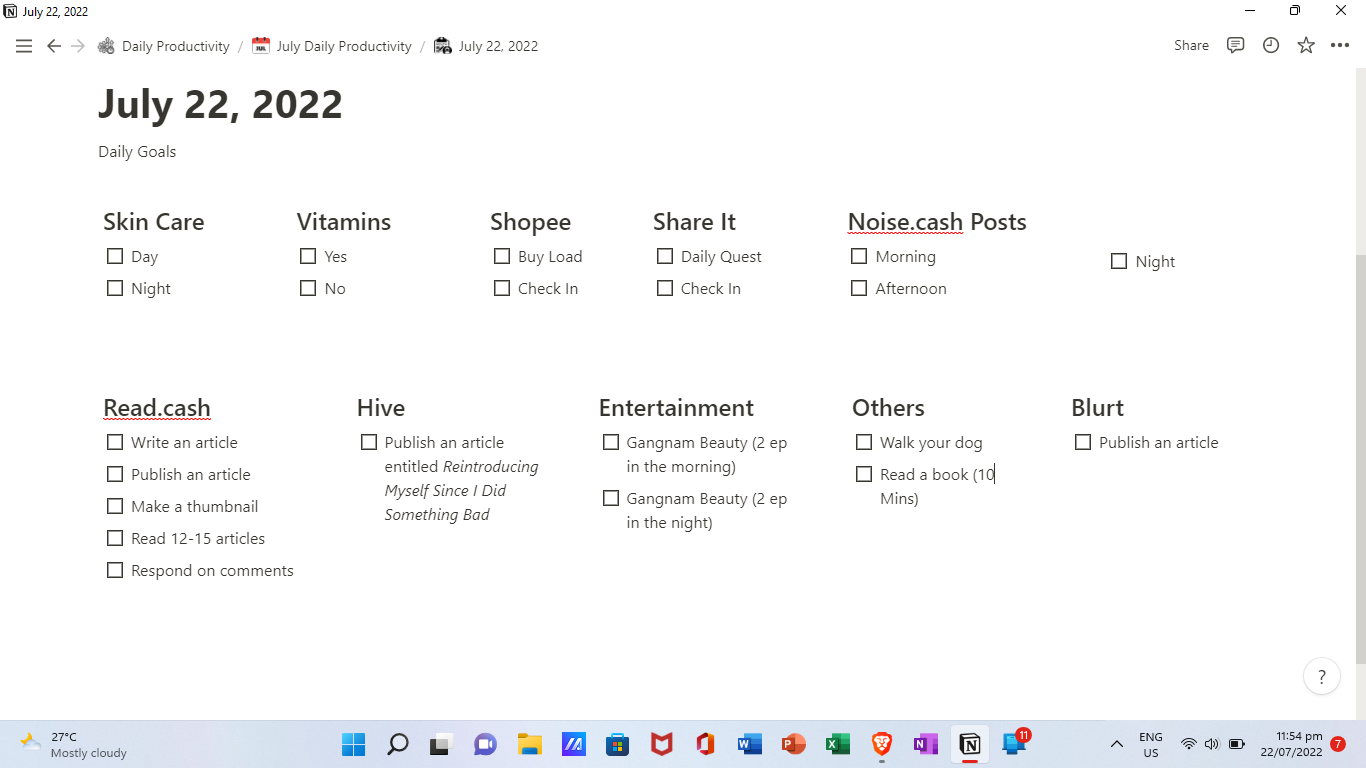Open the page comments icon
1366x768 pixels.
pyautogui.click(x=1236, y=46)
